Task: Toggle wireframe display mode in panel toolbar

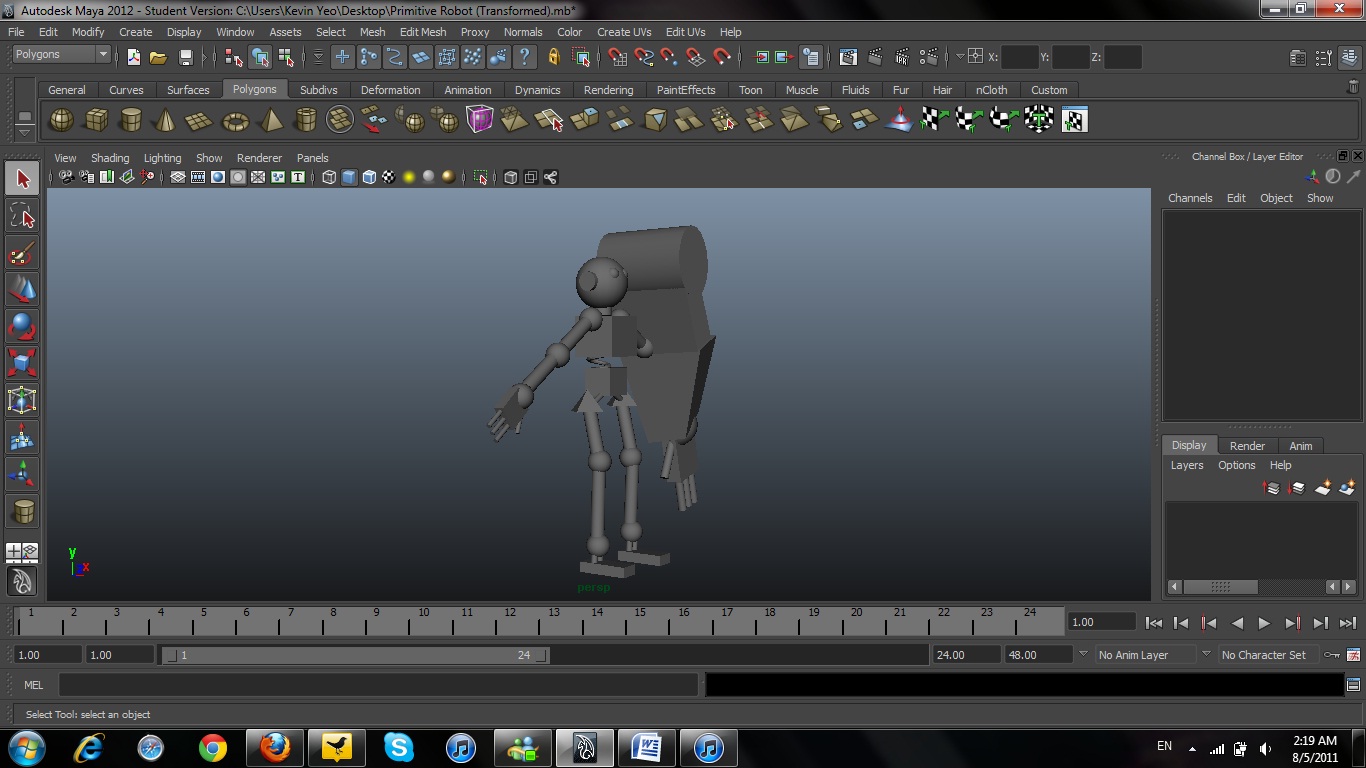Action: point(329,177)
